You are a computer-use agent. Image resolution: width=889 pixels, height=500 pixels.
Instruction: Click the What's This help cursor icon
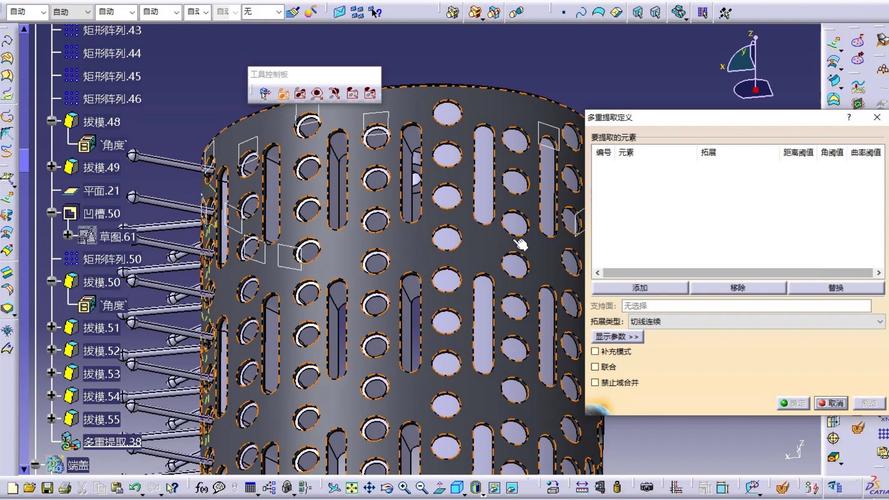click(172, 488)
